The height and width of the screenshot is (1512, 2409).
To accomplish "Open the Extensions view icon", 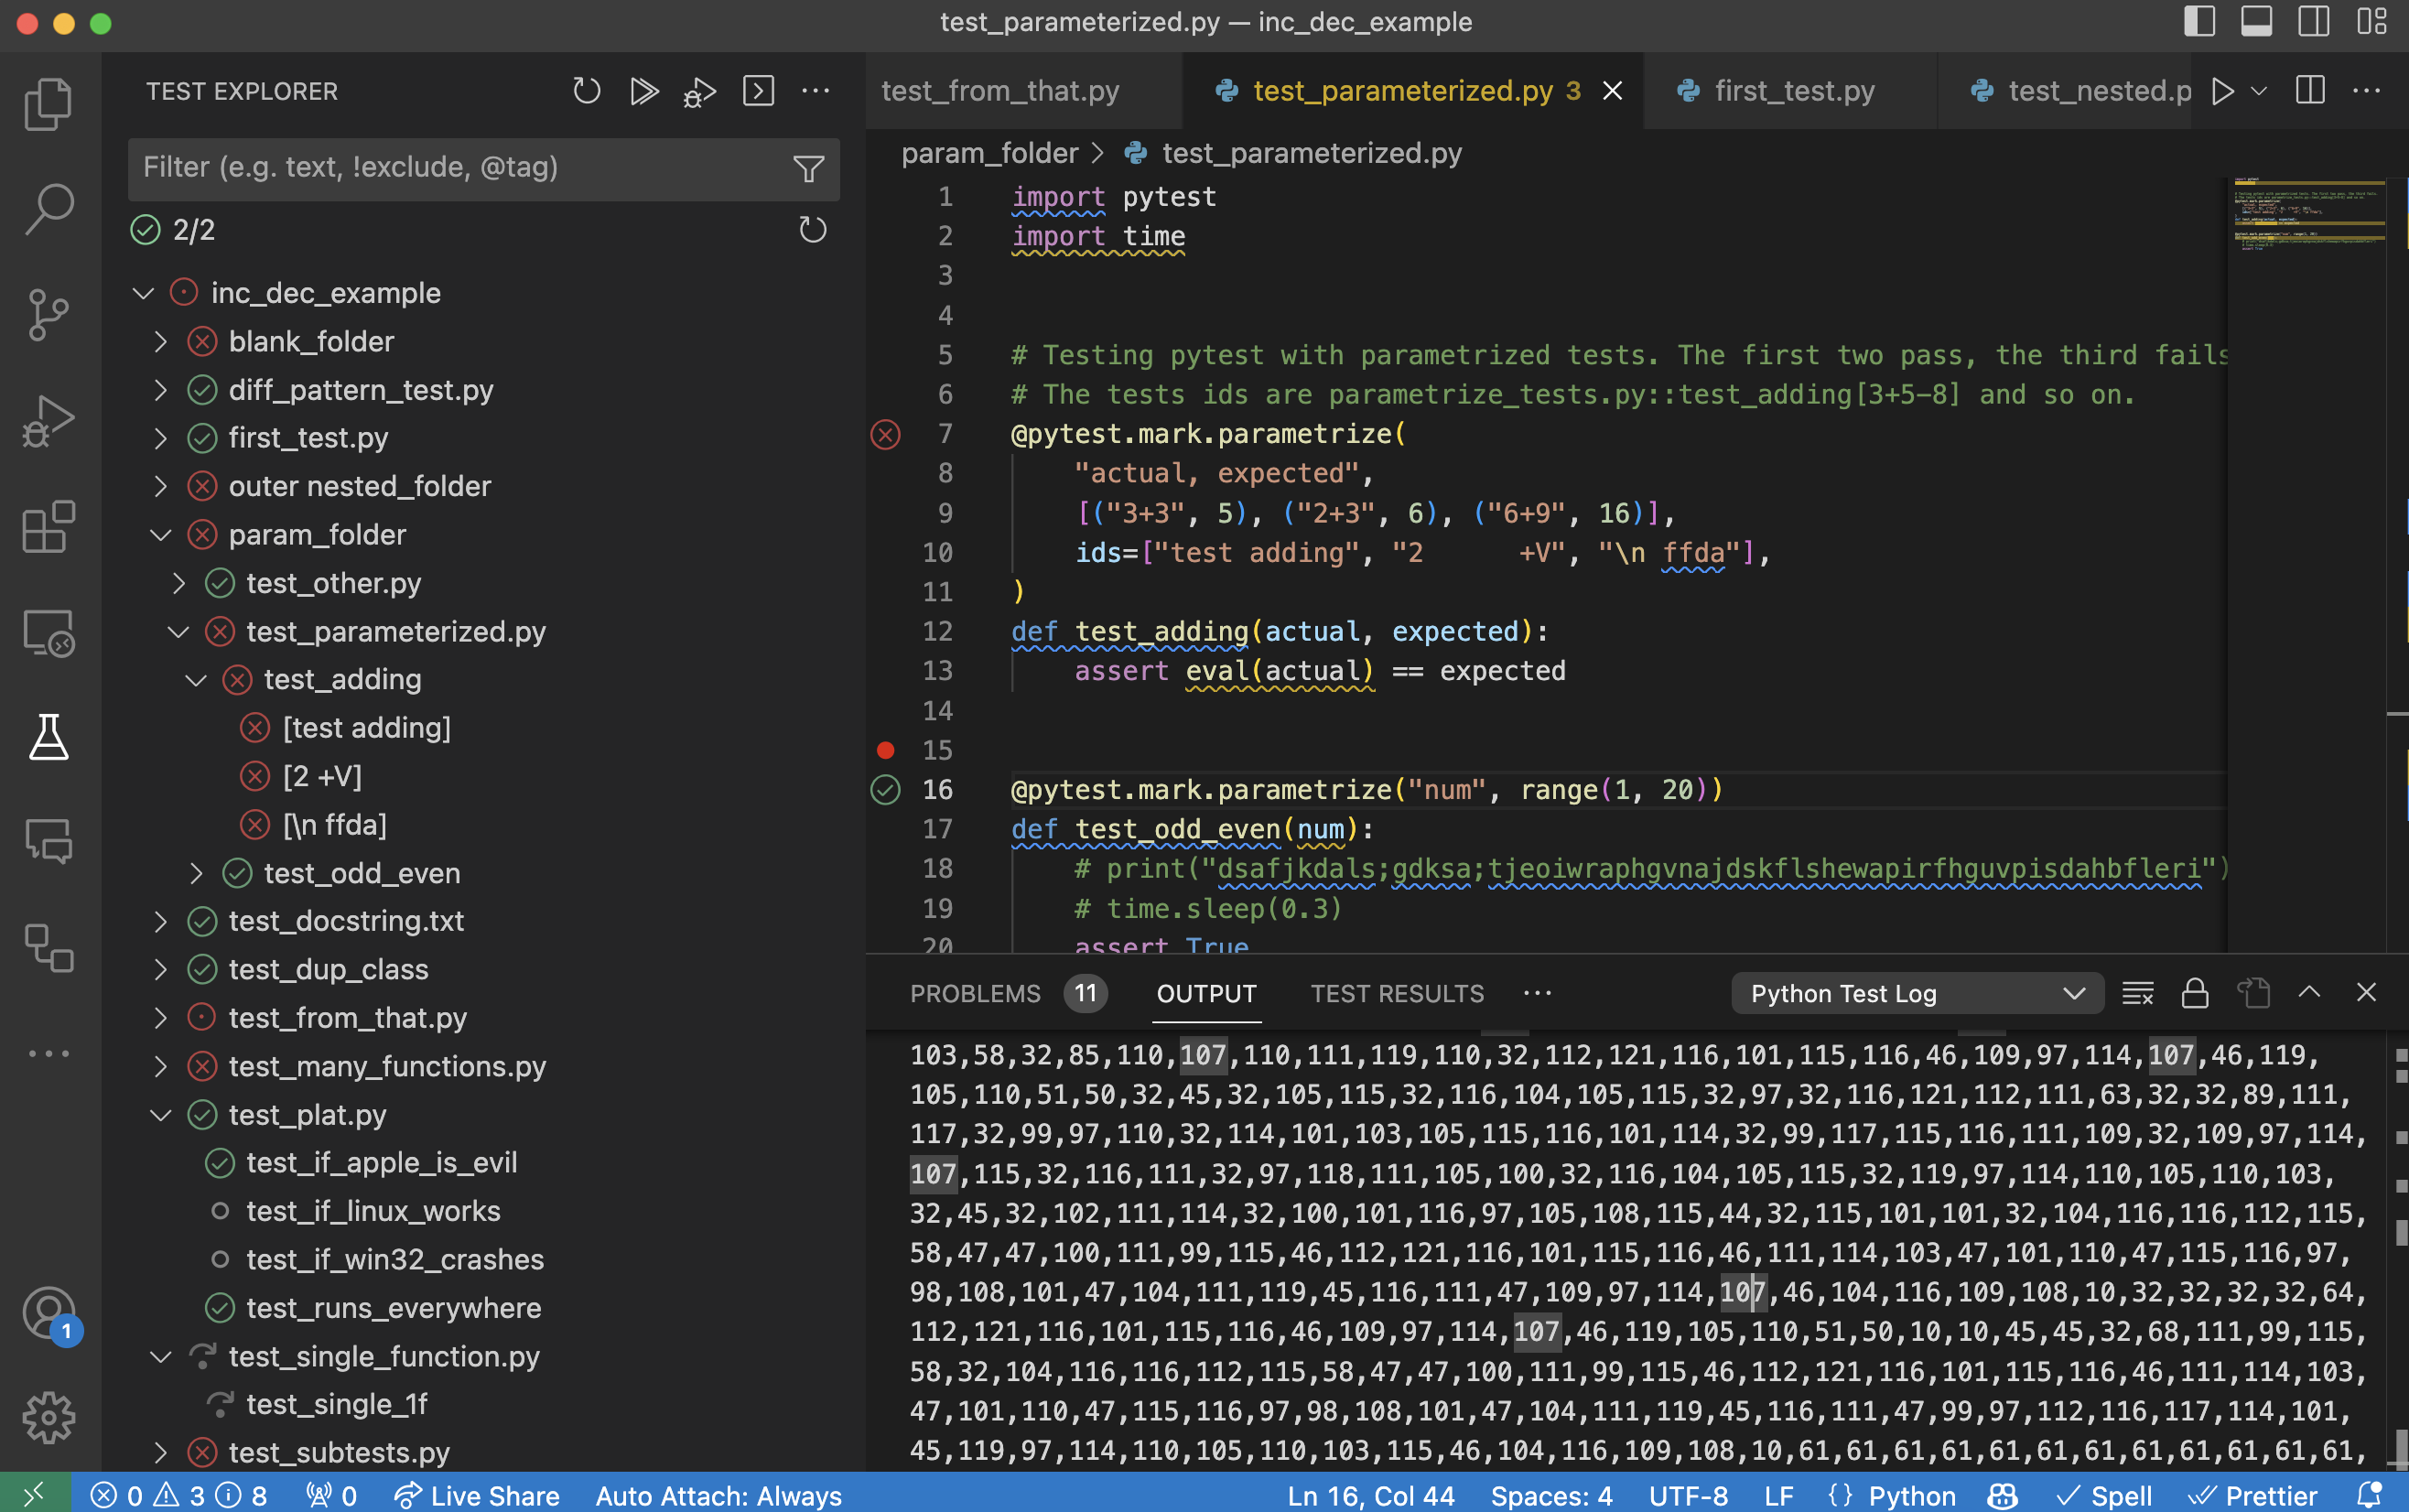I will [47, 527].
